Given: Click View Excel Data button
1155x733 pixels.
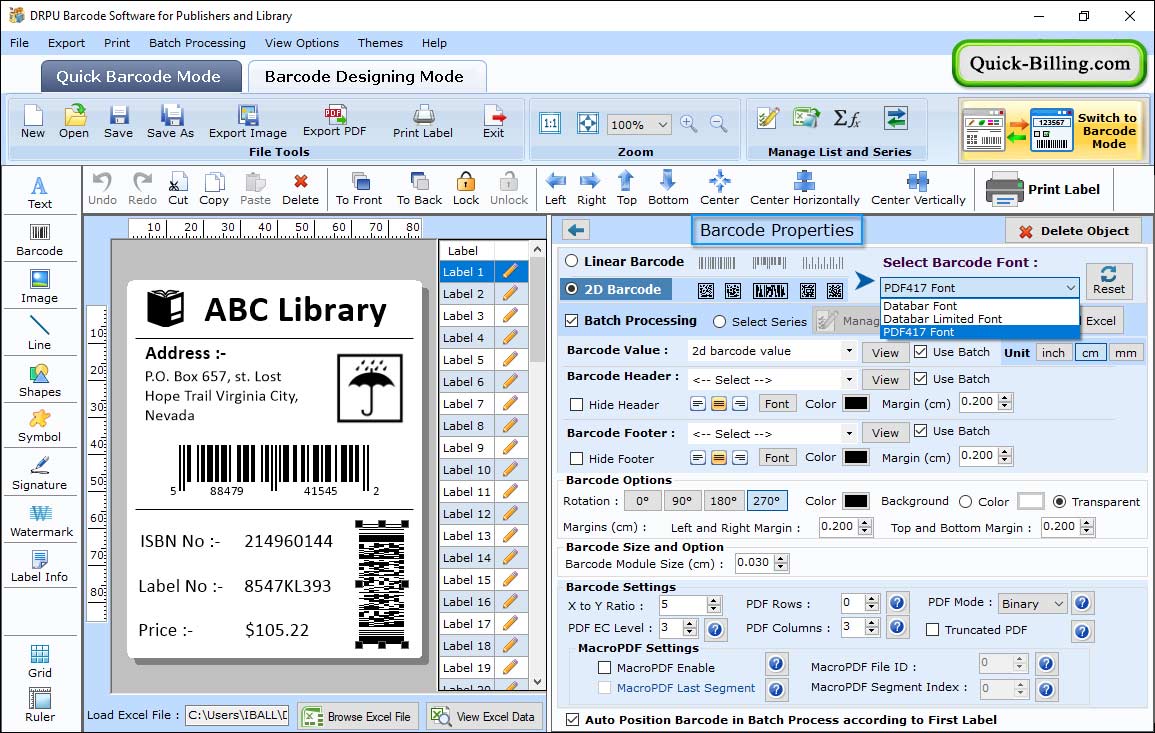Looking at the screenshot, I should [483, 716].
